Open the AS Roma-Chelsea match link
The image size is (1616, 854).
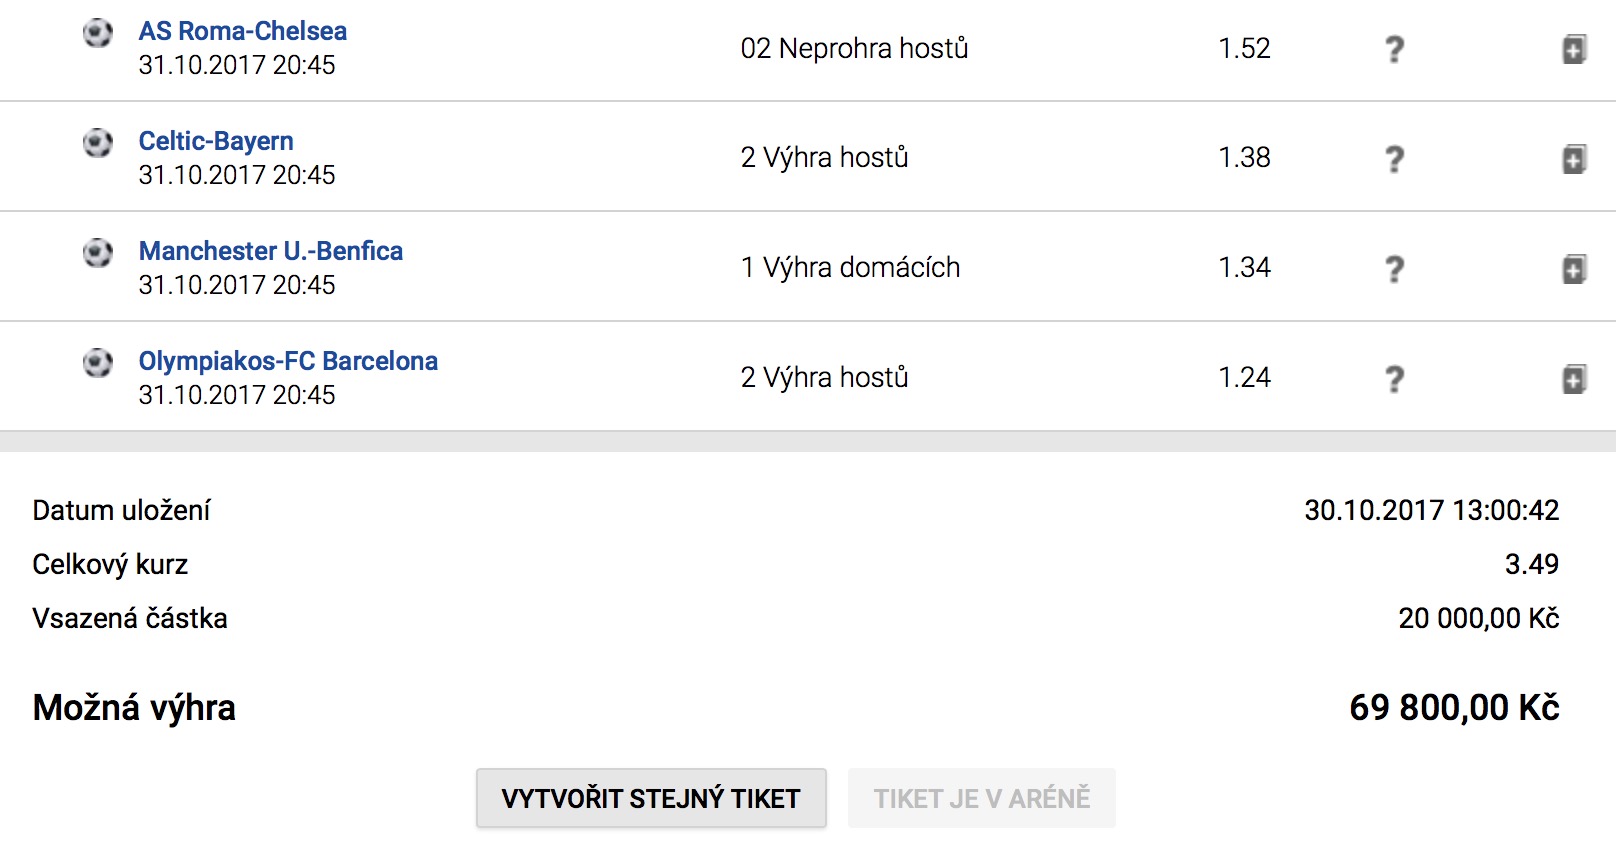(x=243, y=31)
